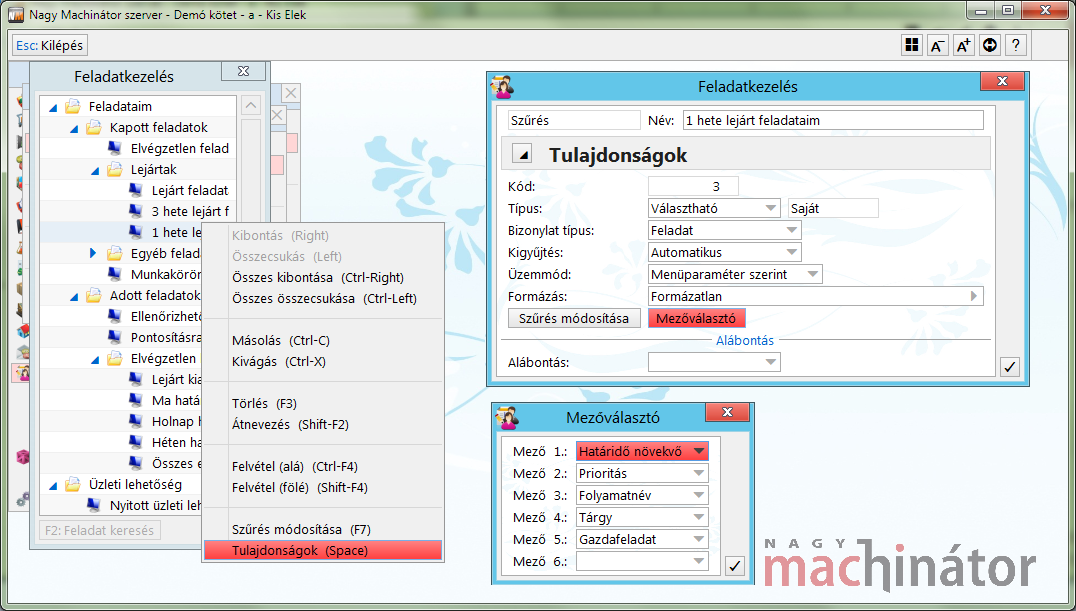
Task: Click the Saját field next to Típus
Action: [x=833, y=208]
